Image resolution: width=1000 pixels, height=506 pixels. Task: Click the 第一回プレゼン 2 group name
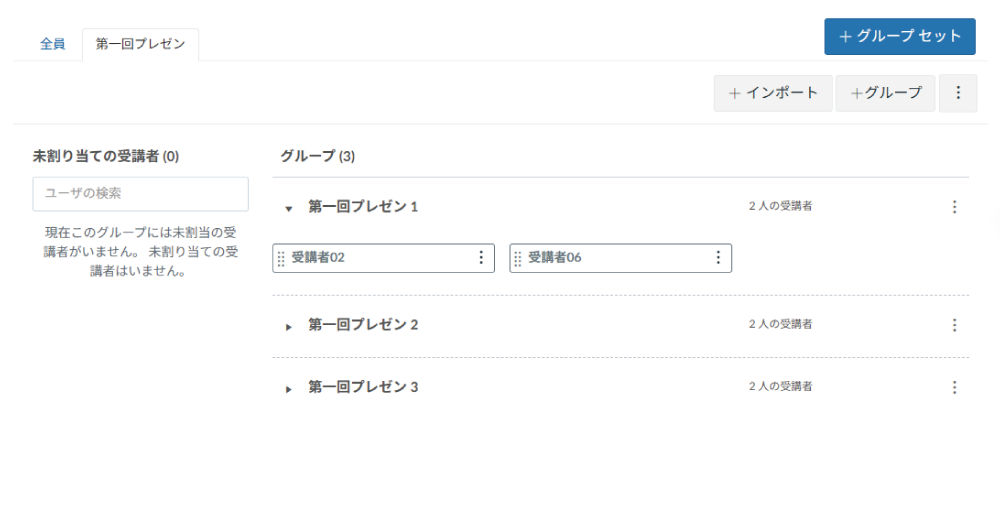(x=363, y=325)
